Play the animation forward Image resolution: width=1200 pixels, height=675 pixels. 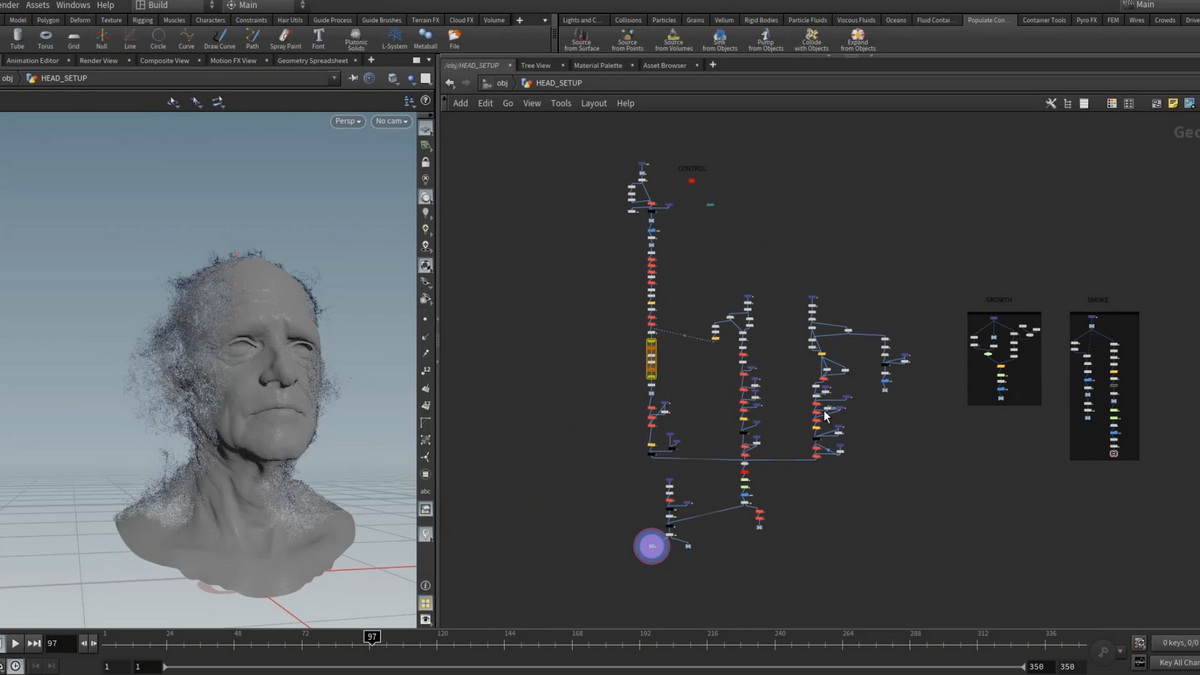15,643
